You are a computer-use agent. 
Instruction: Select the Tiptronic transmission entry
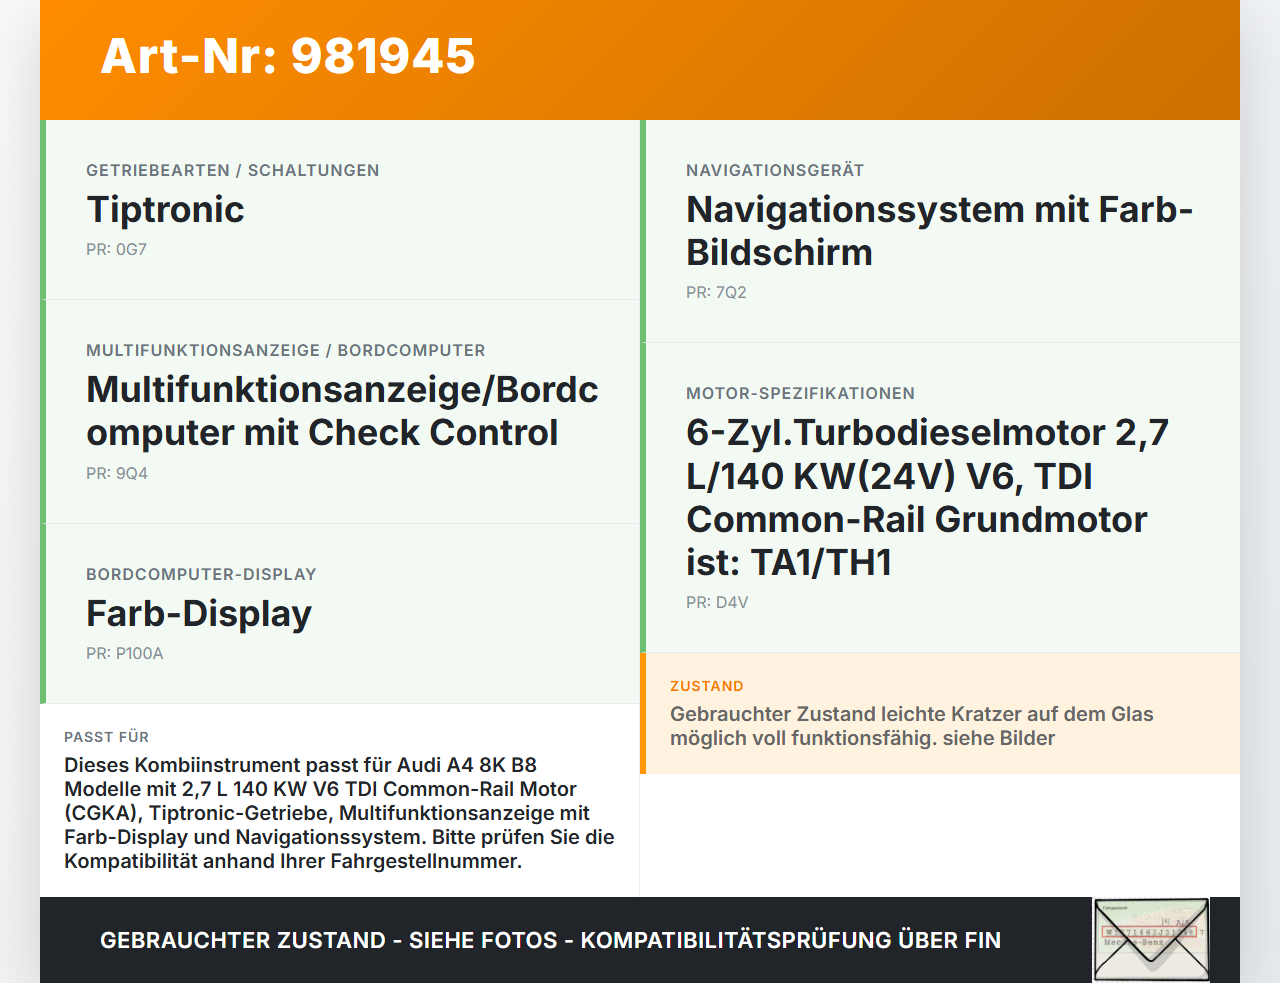click(165, 210)
